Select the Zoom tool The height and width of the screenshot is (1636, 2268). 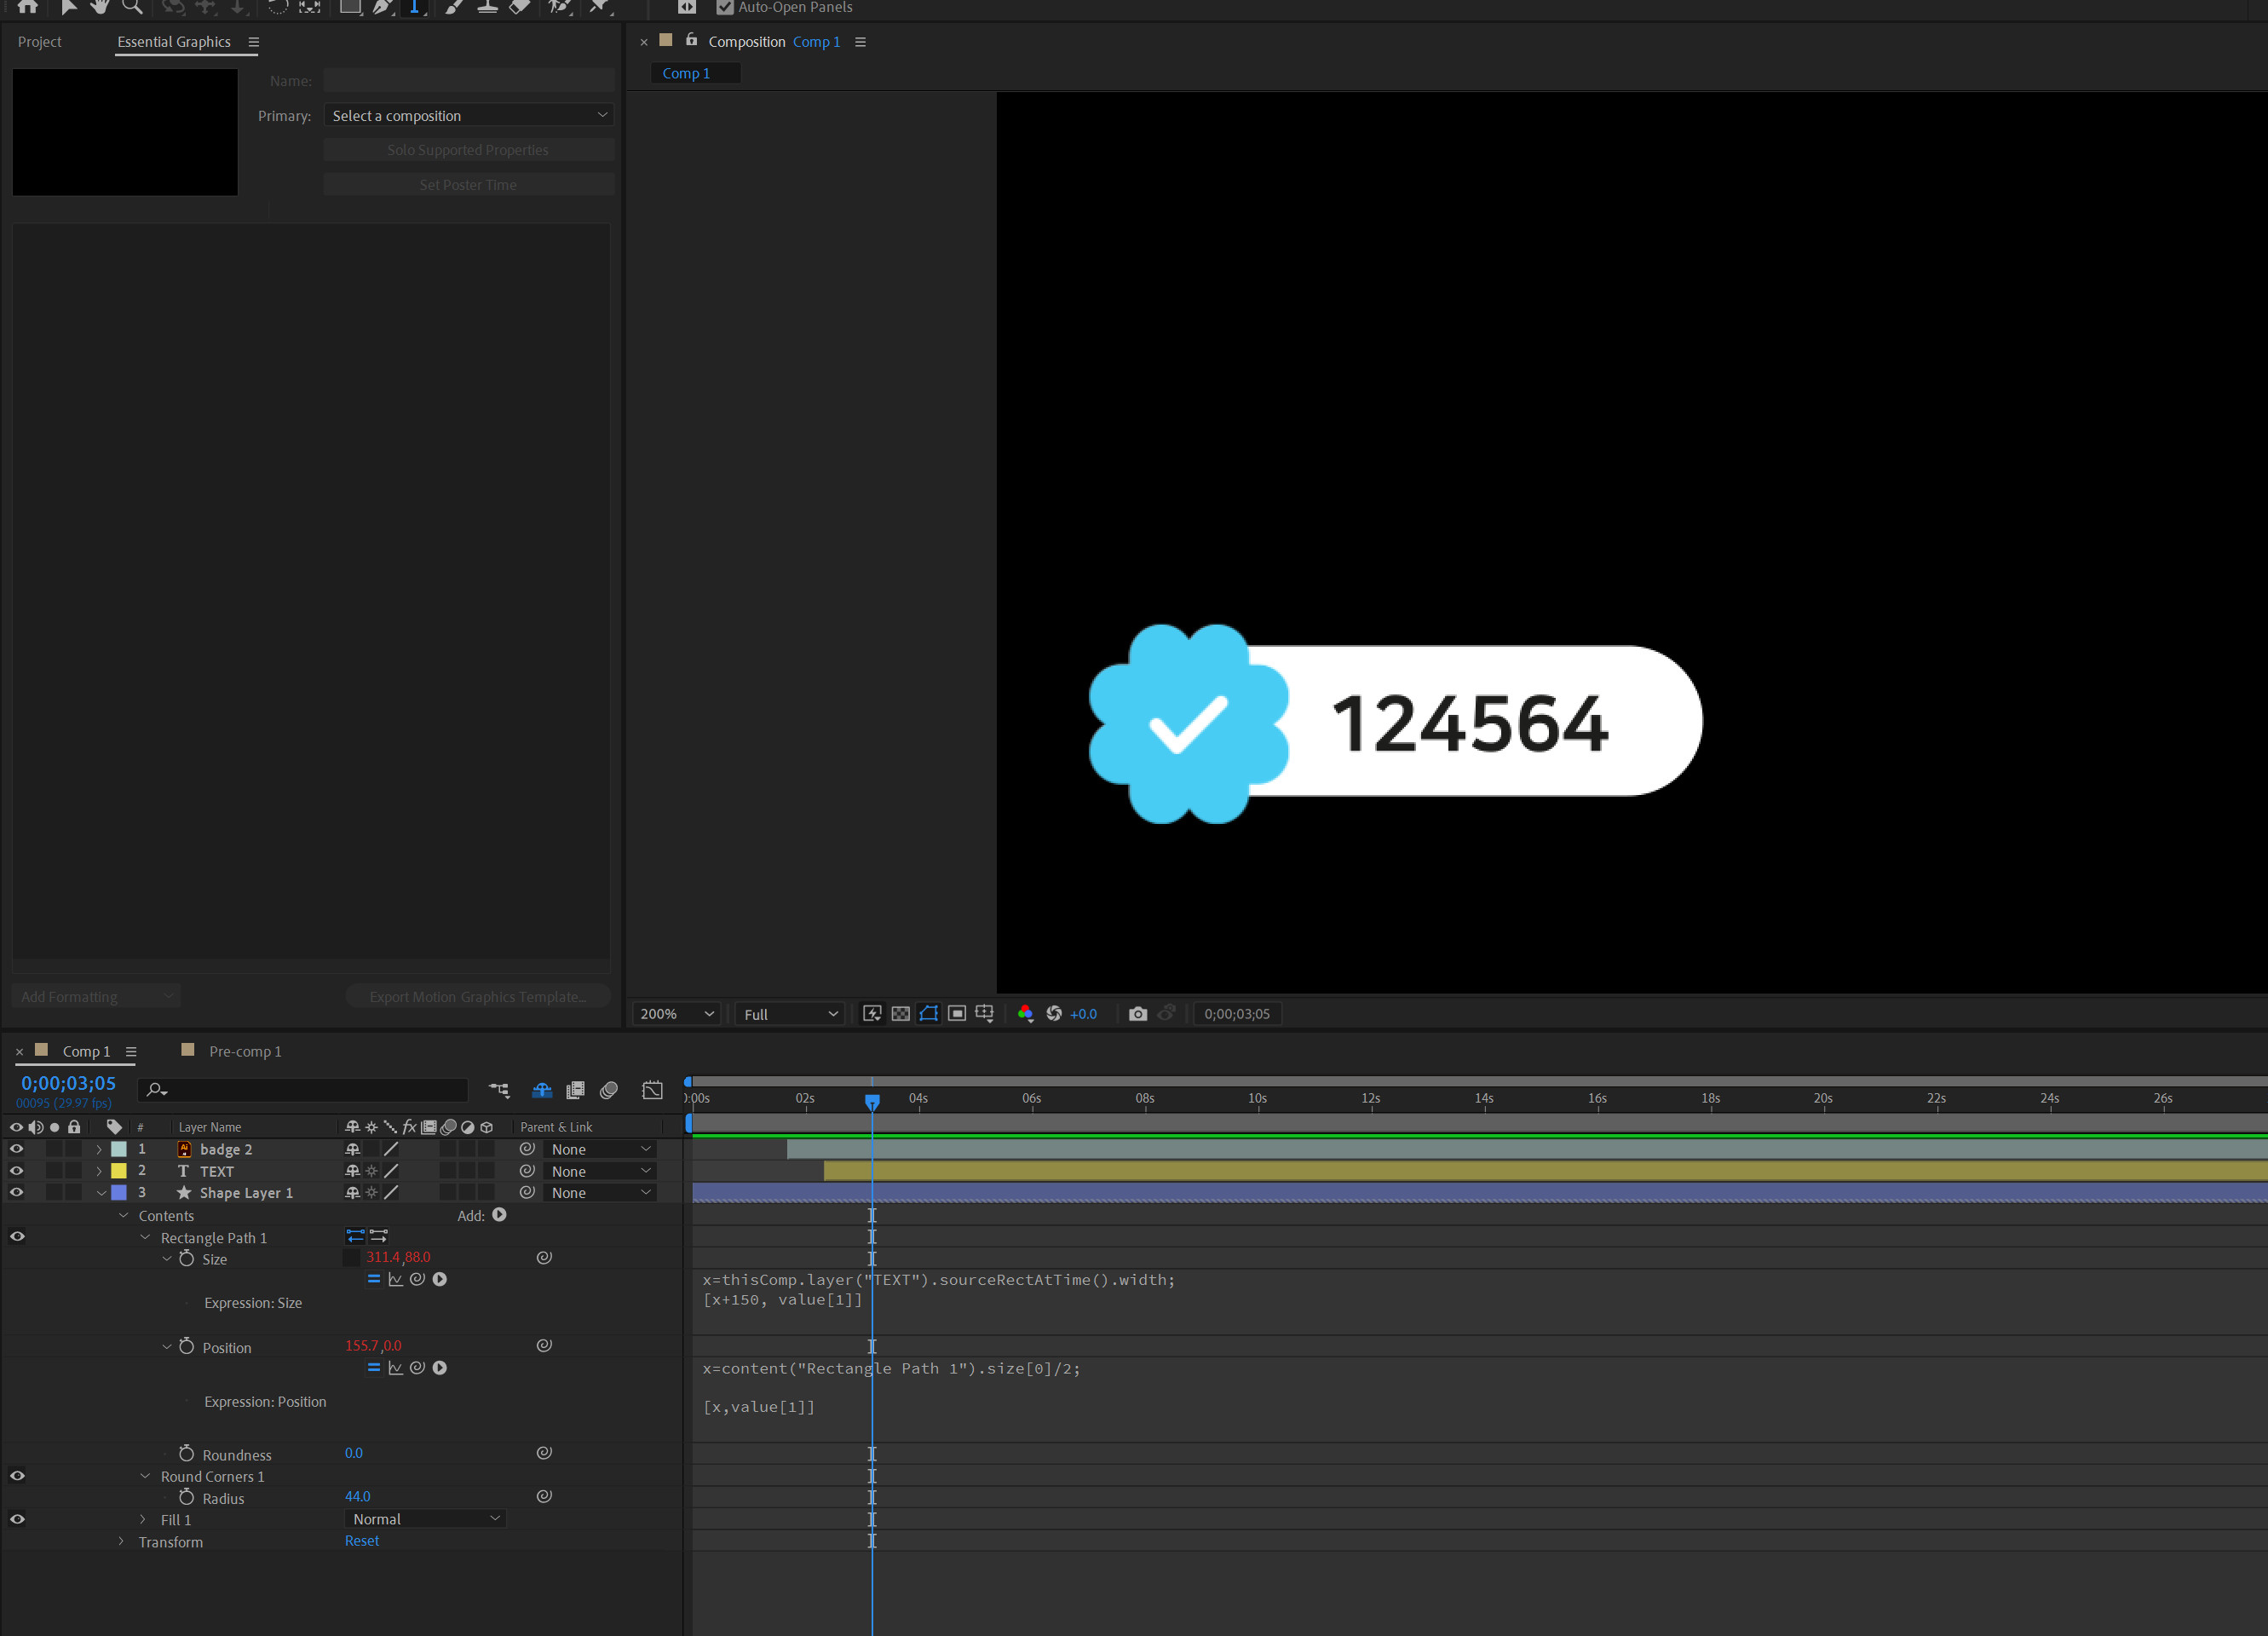(132, 7)
